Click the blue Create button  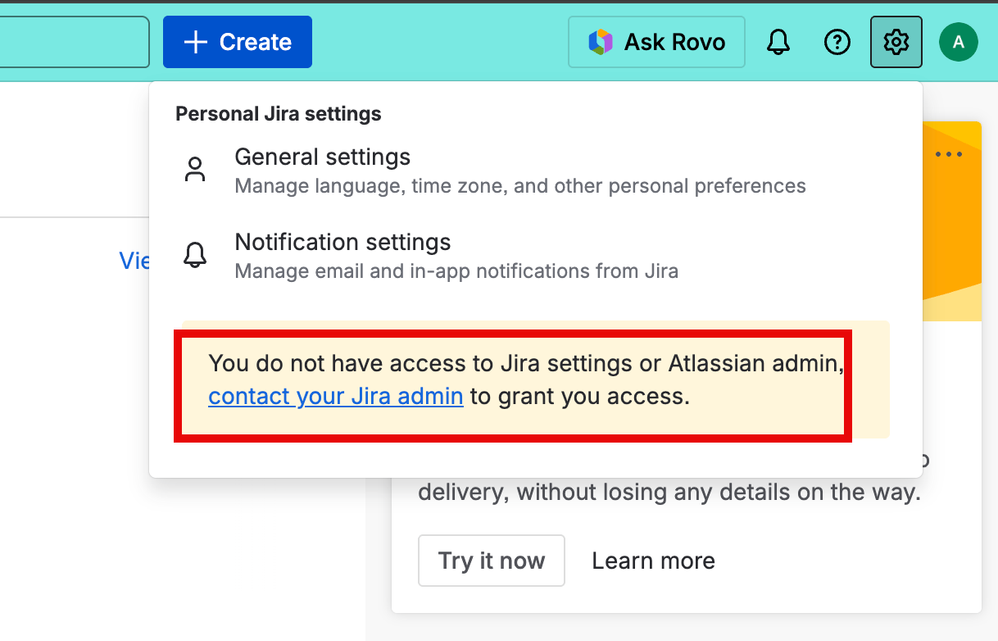coord(237,42)
